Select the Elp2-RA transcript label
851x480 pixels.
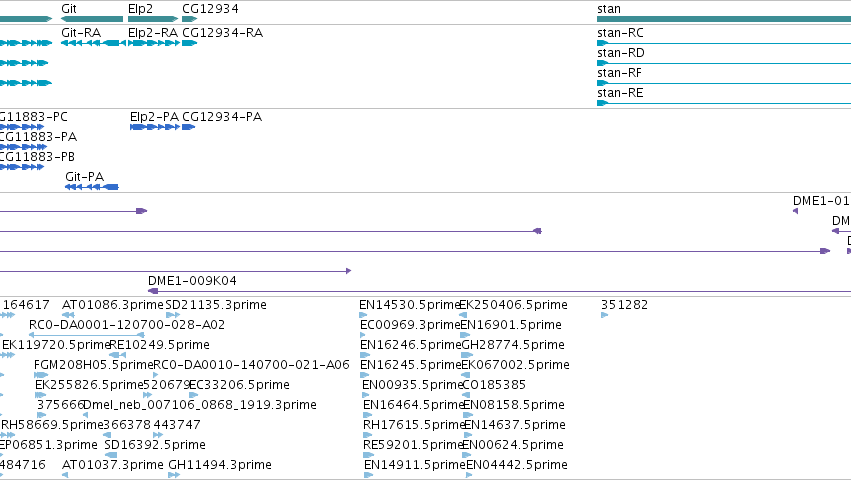[153, 33]
